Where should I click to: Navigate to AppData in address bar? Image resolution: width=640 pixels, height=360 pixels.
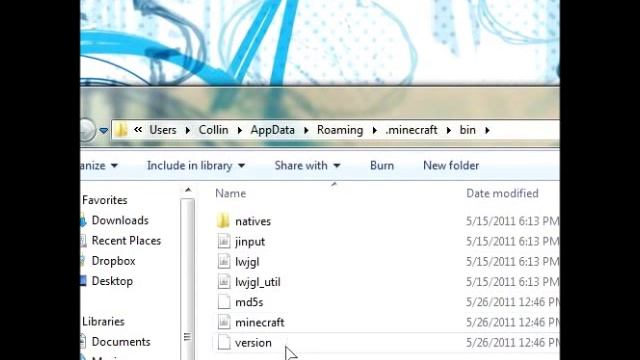273,130
